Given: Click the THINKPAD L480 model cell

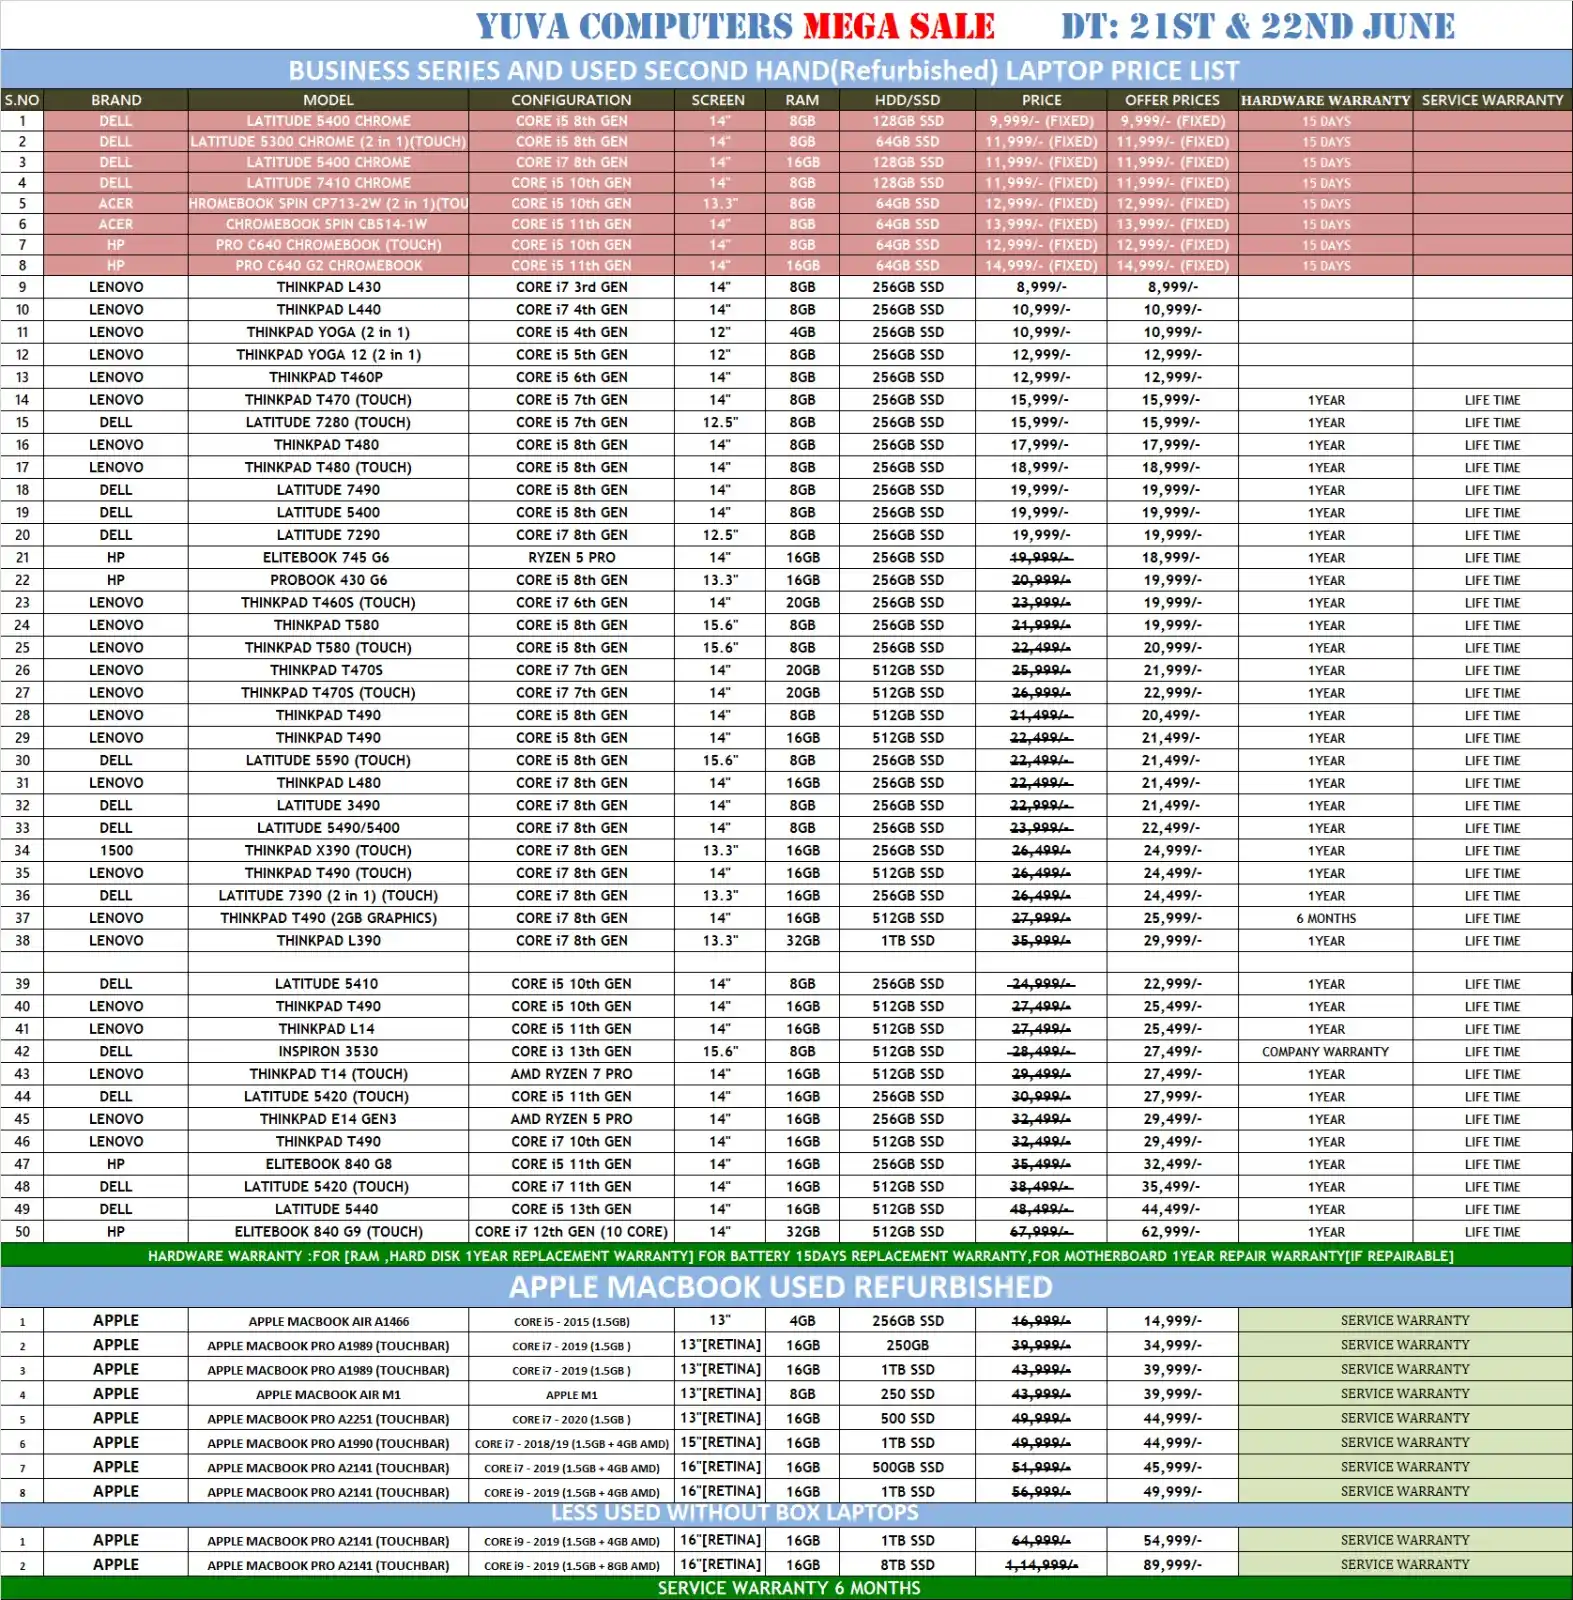Looking at the screenshot, I should coord(328,783).
